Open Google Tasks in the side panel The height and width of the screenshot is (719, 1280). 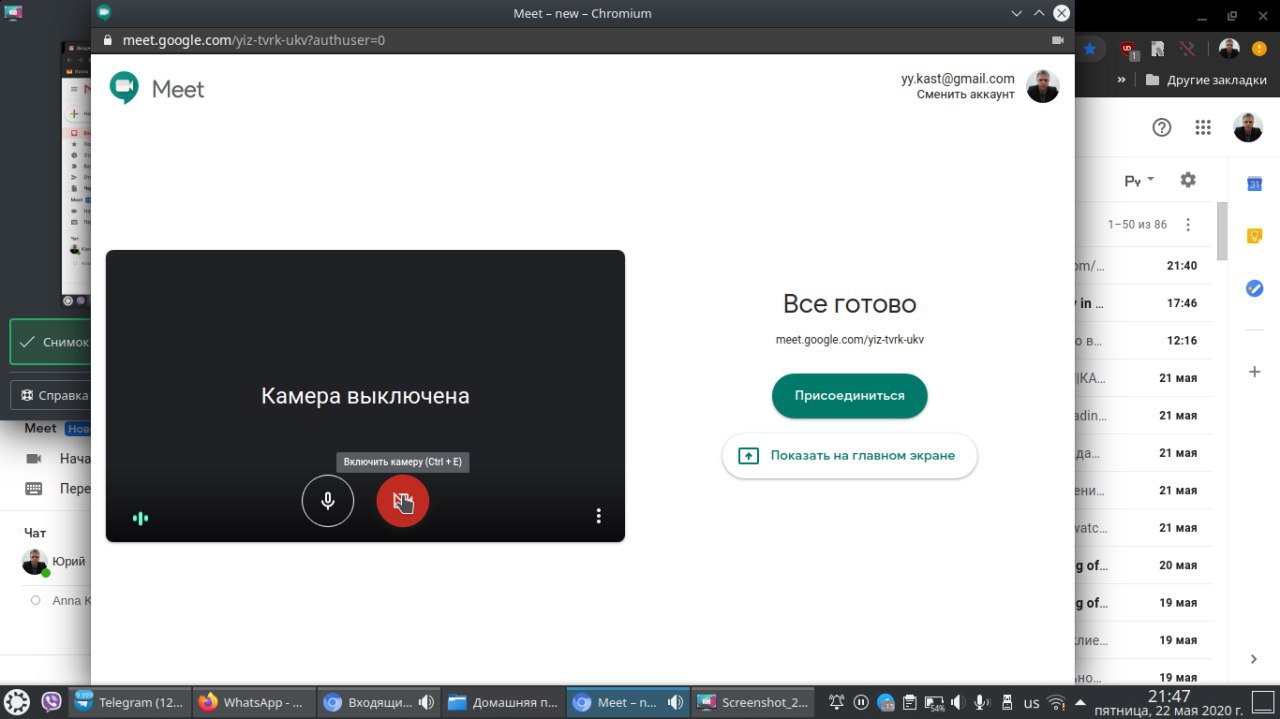click(x=1254, y=288)
